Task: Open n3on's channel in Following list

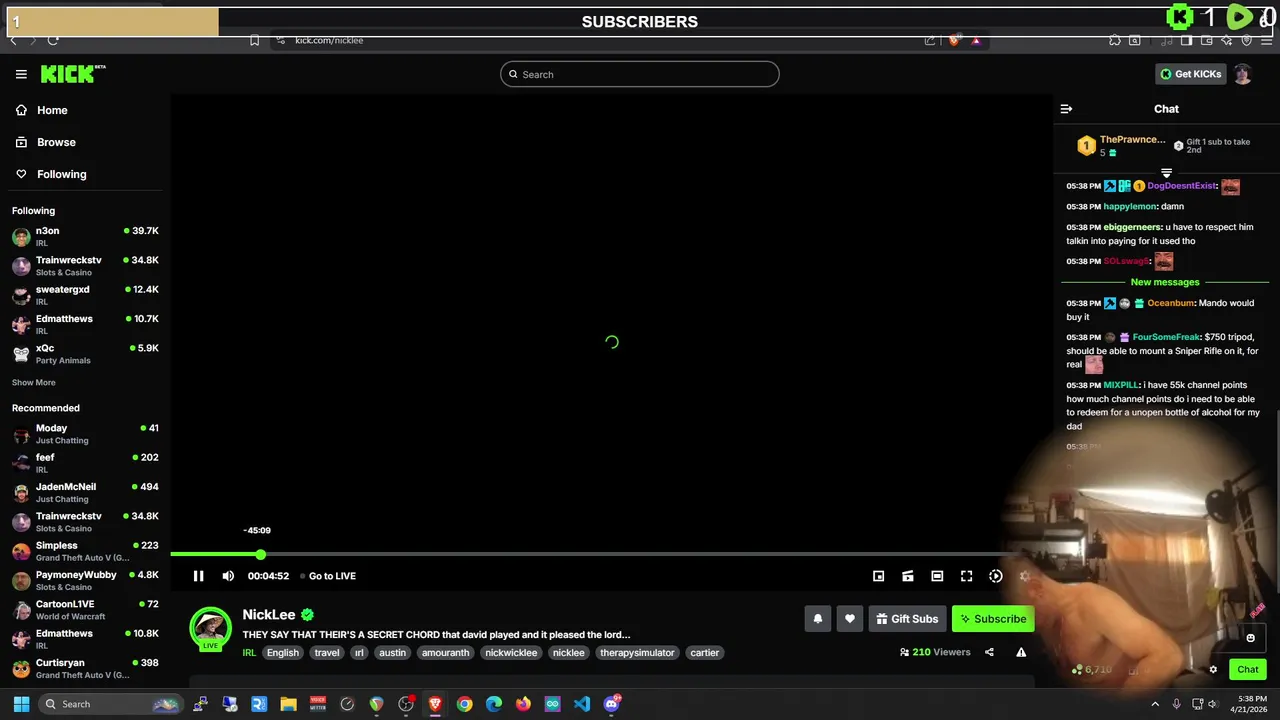Action: coord(85,236)
